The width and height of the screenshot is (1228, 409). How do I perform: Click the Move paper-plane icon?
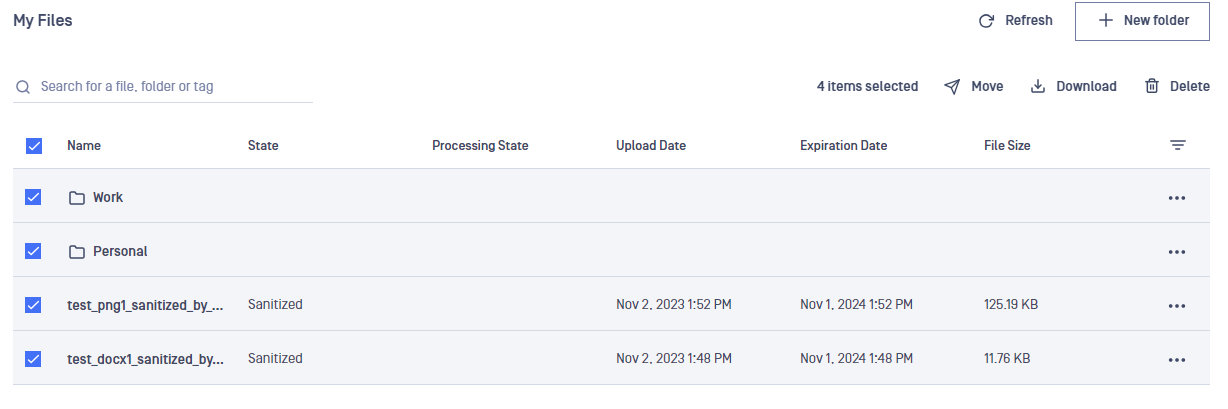point(952,87)
